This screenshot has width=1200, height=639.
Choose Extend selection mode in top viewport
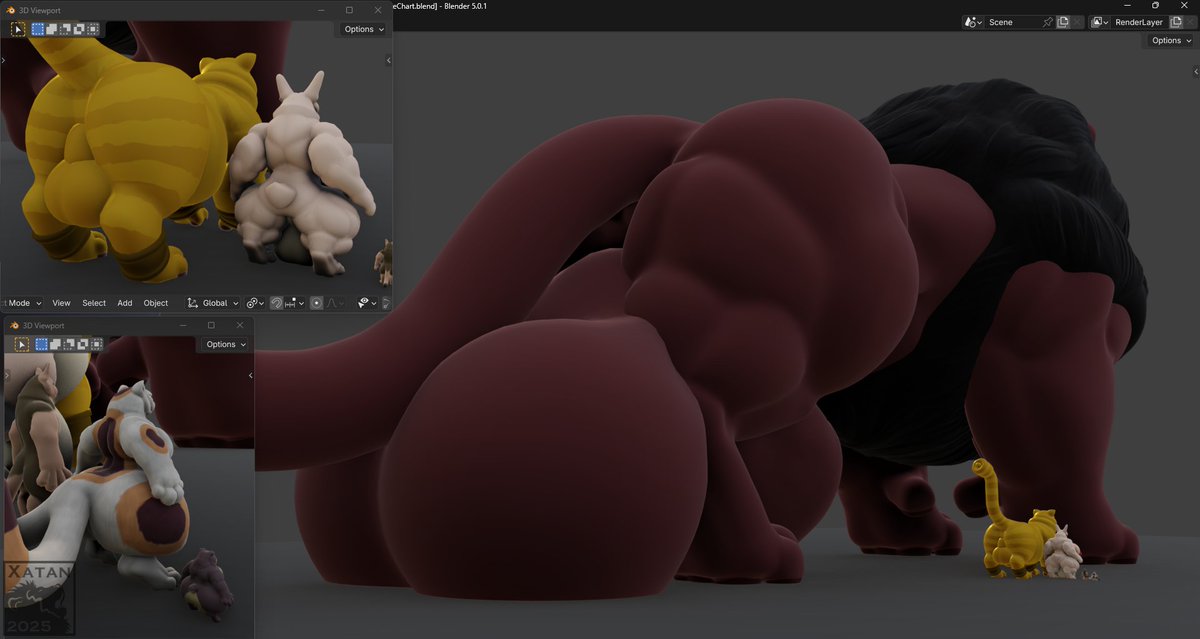[52, 29]
